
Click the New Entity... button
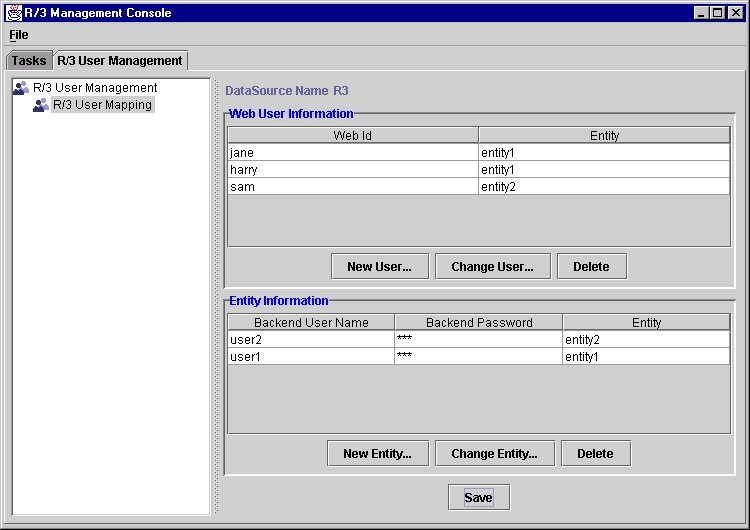pos(378,453)
